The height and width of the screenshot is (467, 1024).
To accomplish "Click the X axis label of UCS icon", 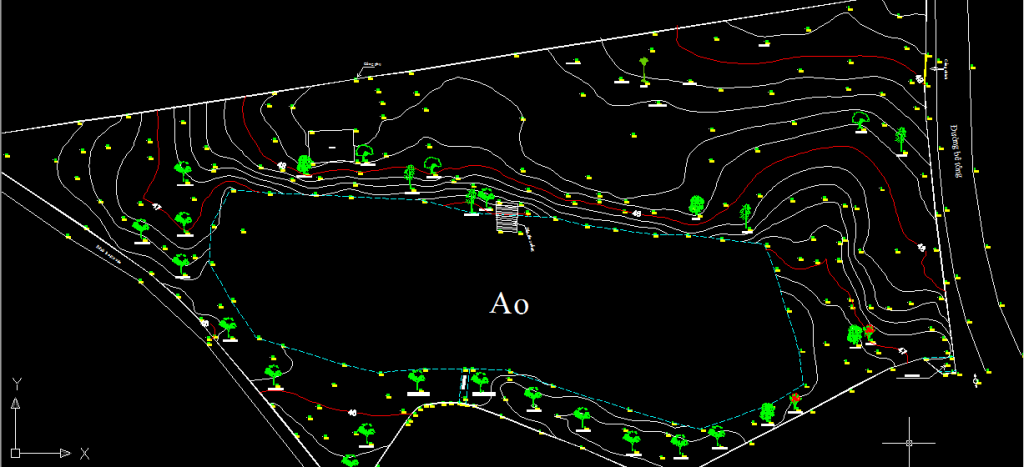I will point(85,453).
